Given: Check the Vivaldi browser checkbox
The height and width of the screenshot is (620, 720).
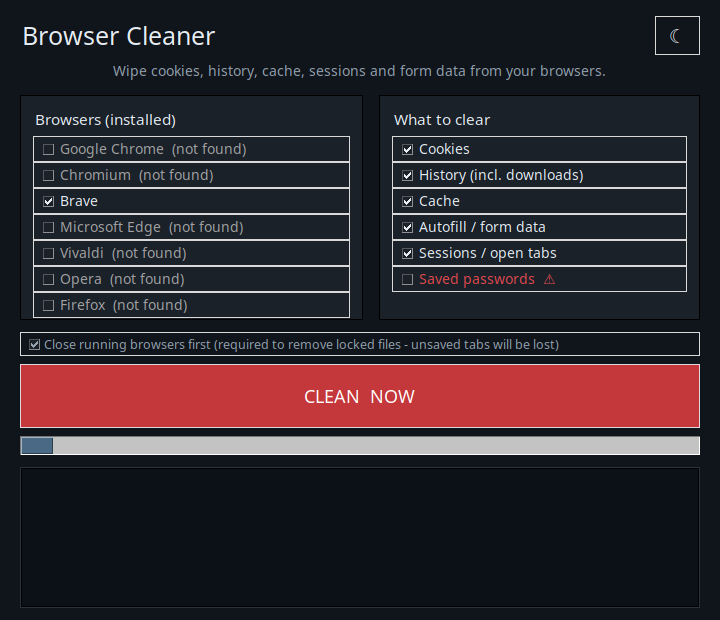Looking at the screenshot, I should pos(48,254).
